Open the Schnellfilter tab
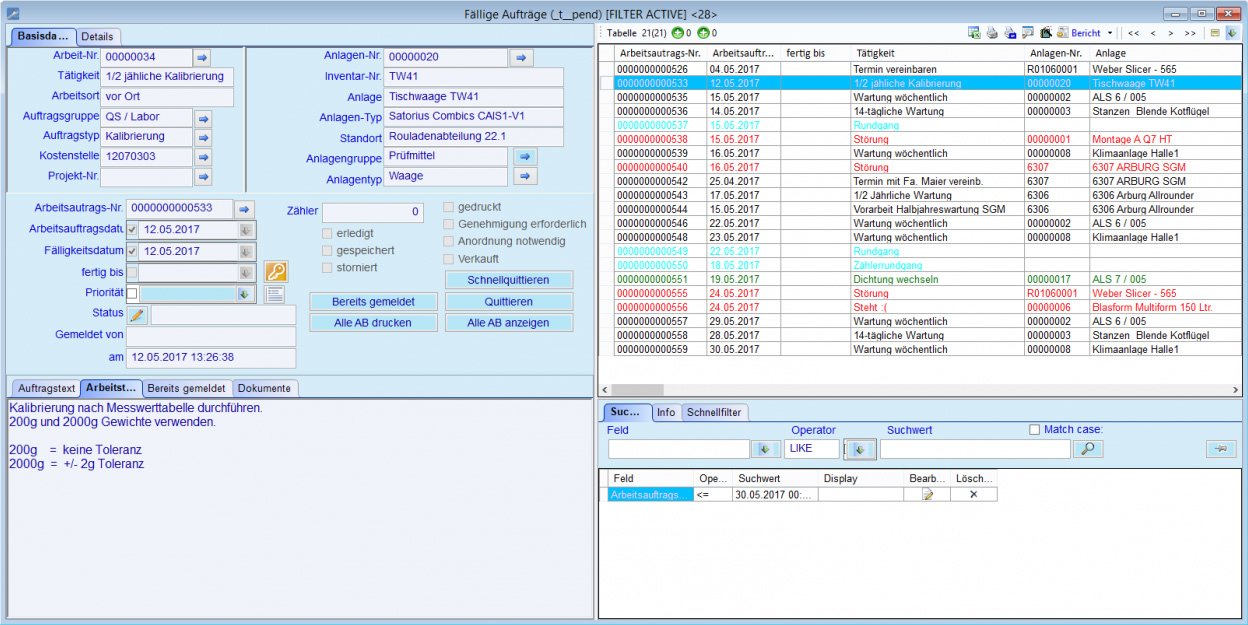Image resolution: width=1248 pixels, height=625 pixels. 714,412
